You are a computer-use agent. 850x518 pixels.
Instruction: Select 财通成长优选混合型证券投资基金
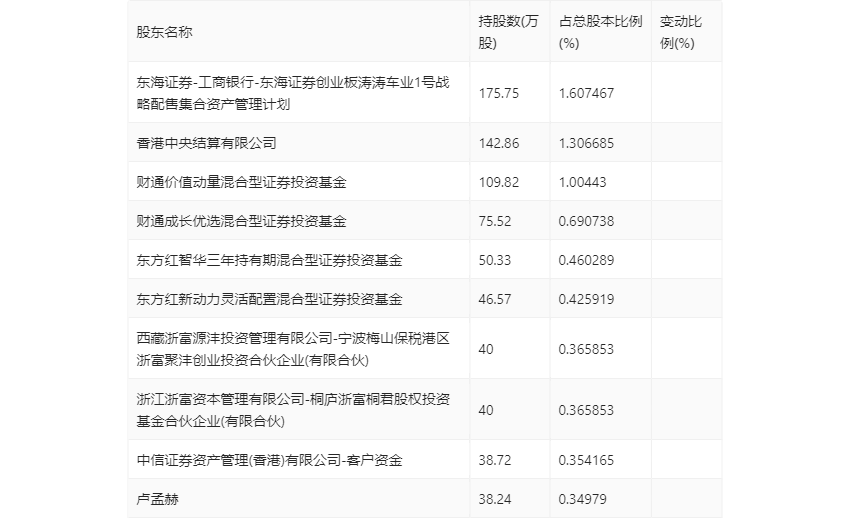pos(241,221)
